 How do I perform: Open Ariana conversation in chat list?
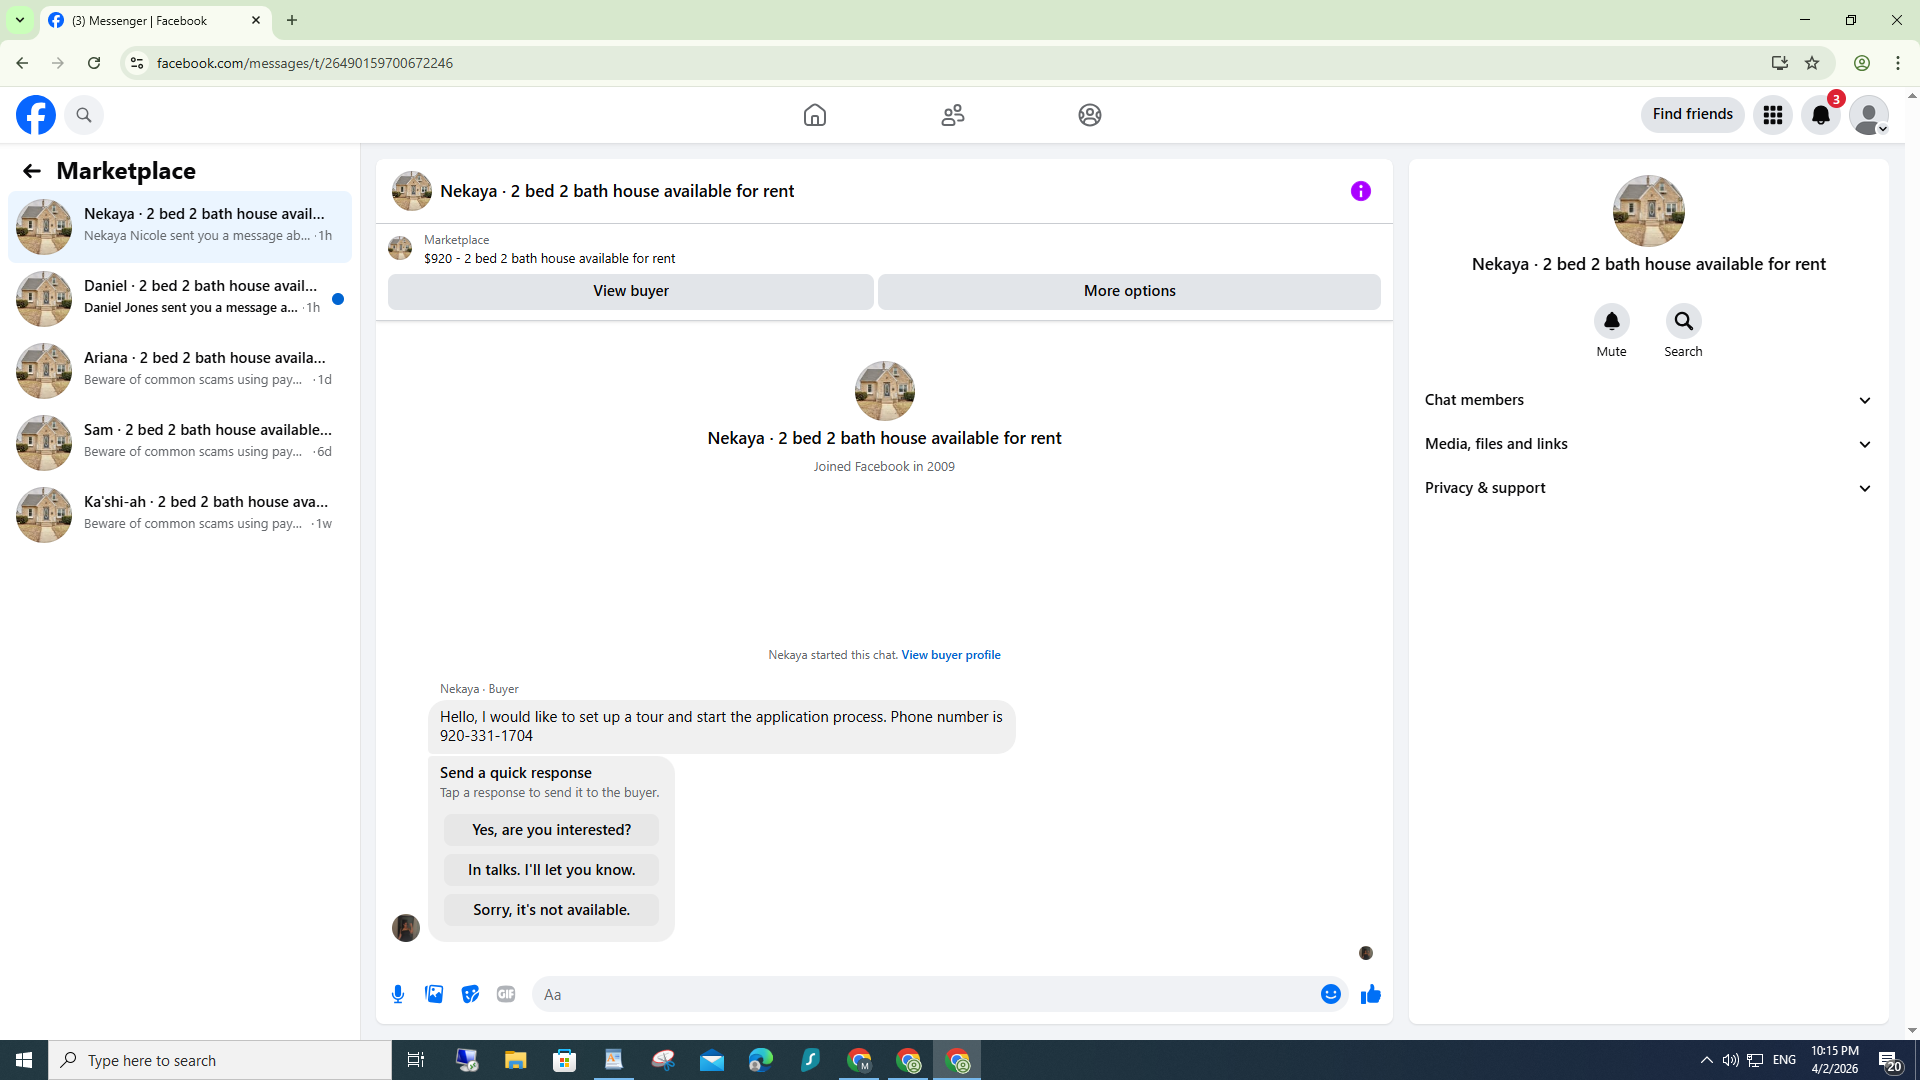180,371
